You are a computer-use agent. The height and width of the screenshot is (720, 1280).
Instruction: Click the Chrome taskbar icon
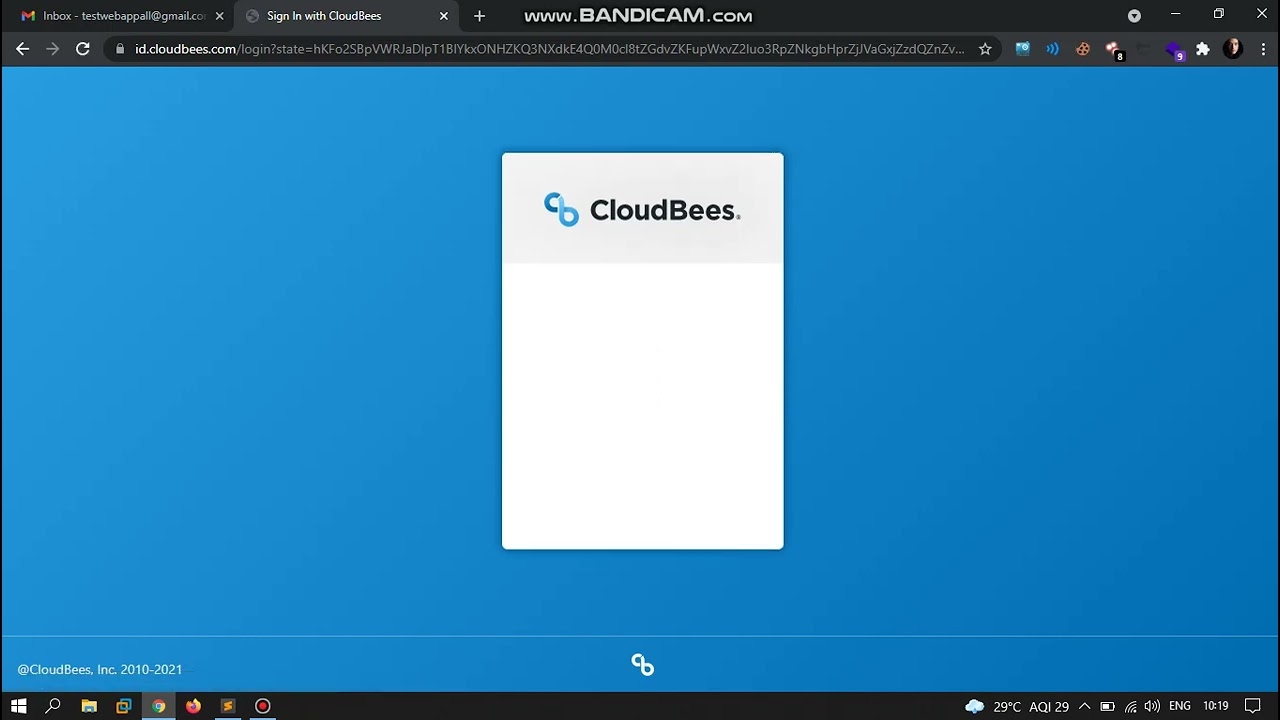click(x=158, y=706)
